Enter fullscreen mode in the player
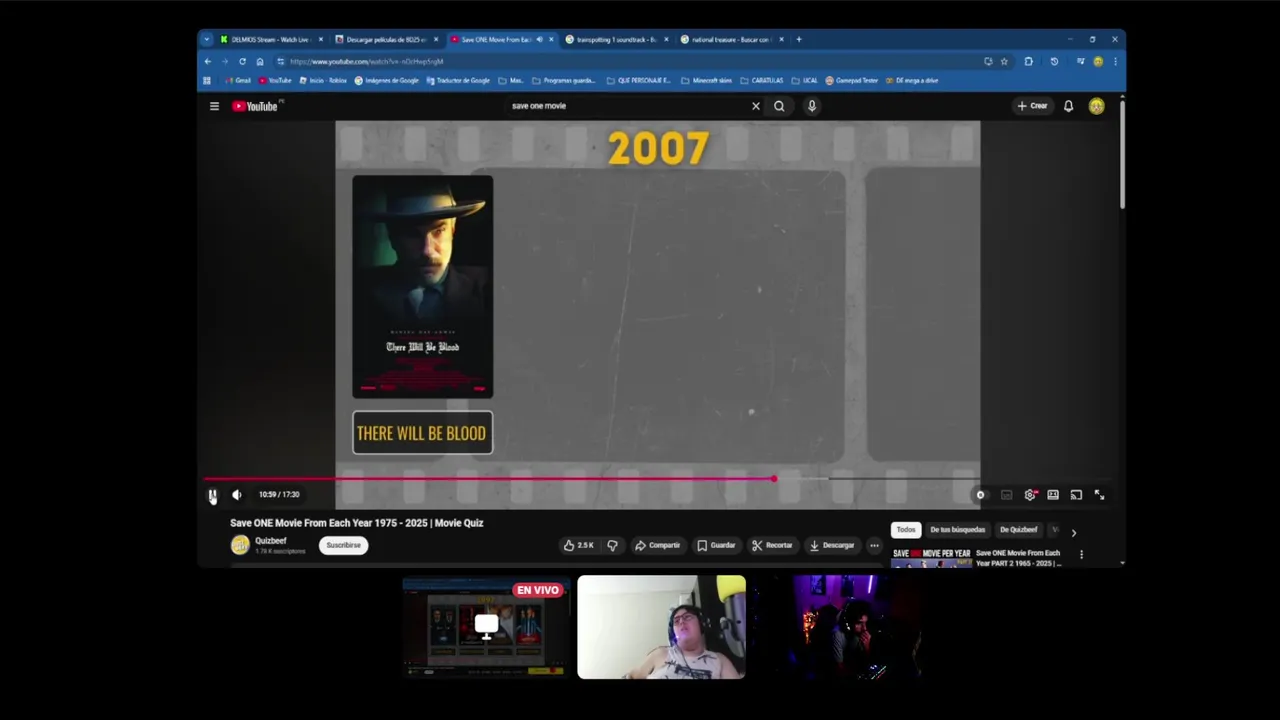Screen dimensions: 1280x720 coord(1099,494)
